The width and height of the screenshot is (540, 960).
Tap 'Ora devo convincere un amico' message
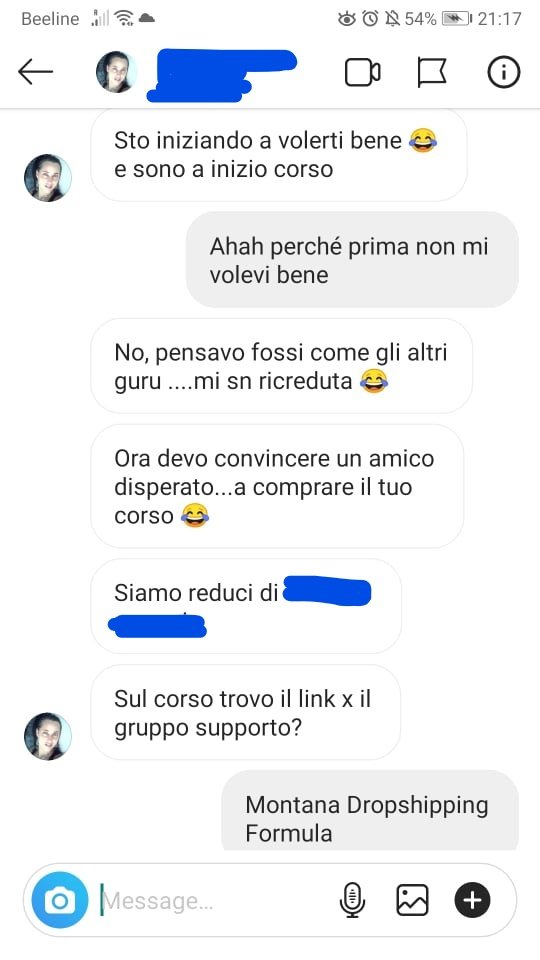coord(277,486)
